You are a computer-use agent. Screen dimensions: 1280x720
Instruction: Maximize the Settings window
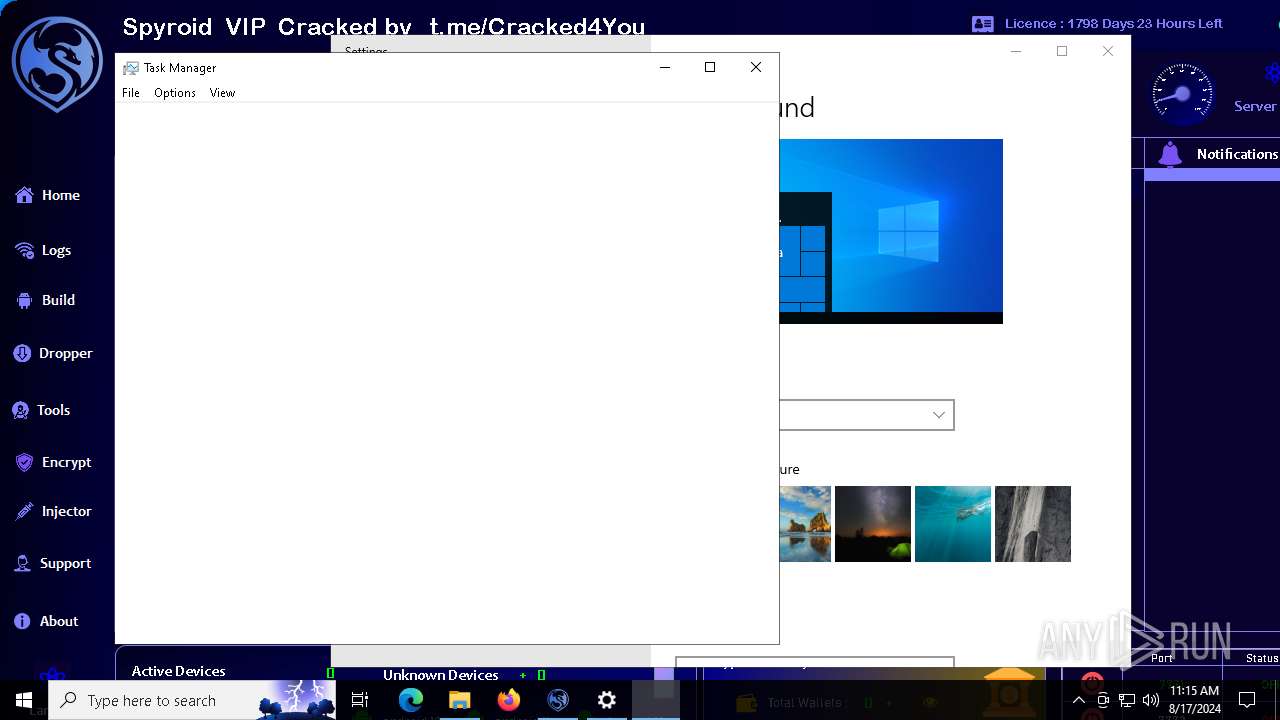pyautogui.click(x=1062, y=51)
